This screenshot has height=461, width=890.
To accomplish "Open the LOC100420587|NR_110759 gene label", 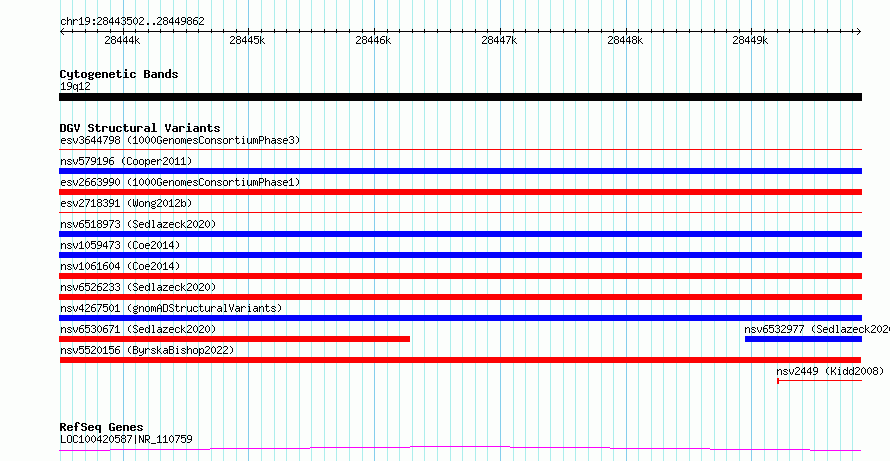I will (126, 439).
